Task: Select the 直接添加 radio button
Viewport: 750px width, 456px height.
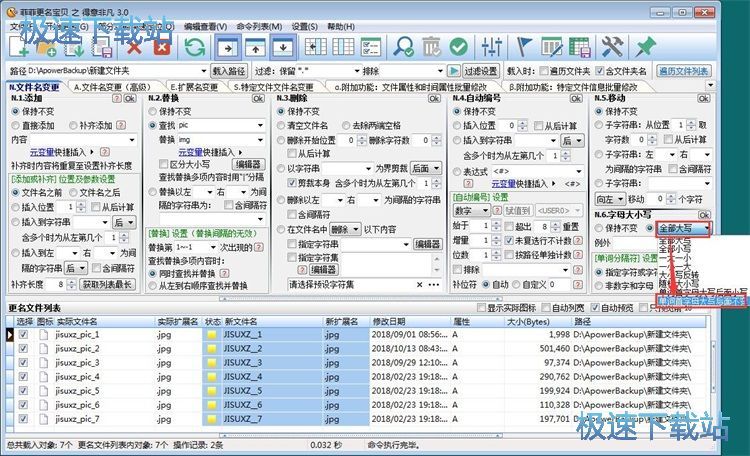Action: [15, 125]
